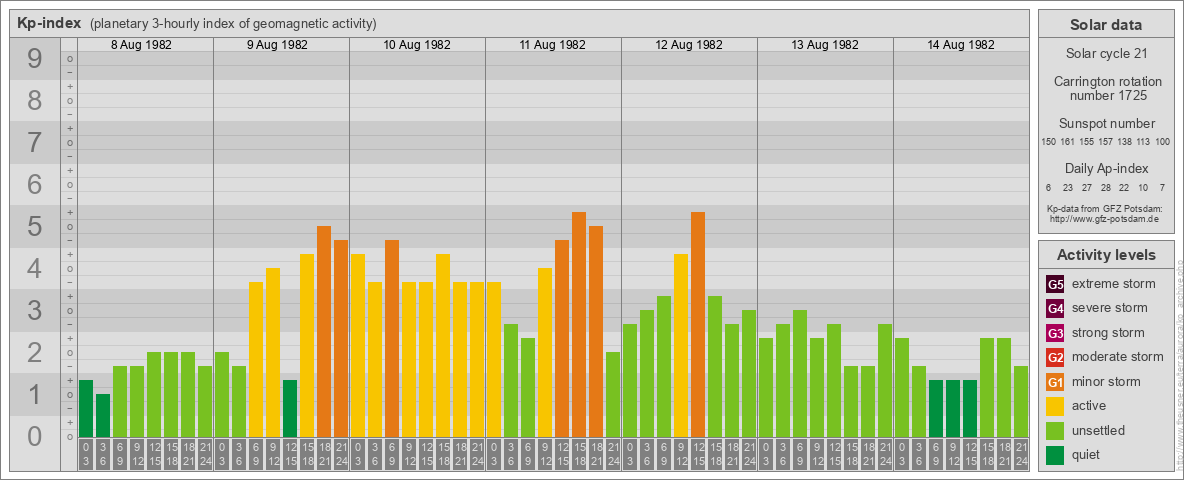Click the extreme storm legend label
Screen dimensions: 1184x480
click(x=1114, y=284)
